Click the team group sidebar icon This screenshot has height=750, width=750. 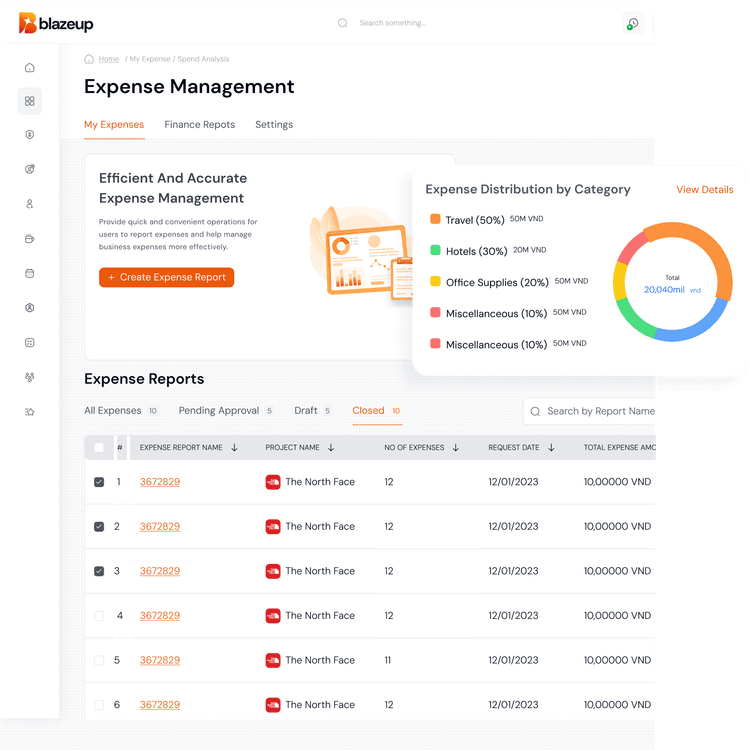[30, 377]
